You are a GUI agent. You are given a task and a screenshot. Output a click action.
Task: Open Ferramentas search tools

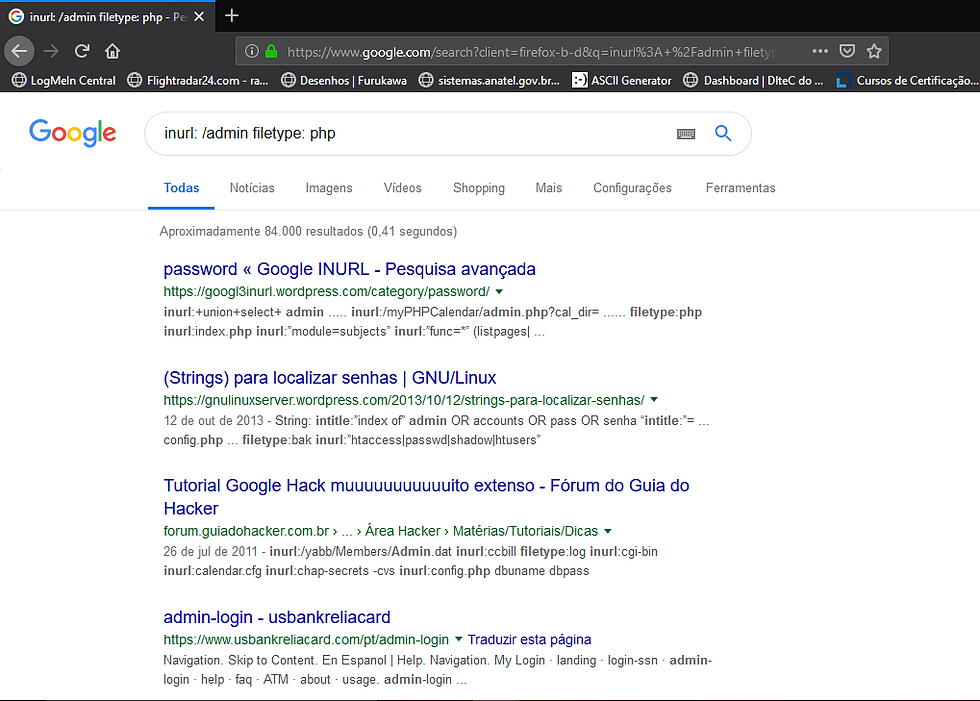tap(741, 188)
